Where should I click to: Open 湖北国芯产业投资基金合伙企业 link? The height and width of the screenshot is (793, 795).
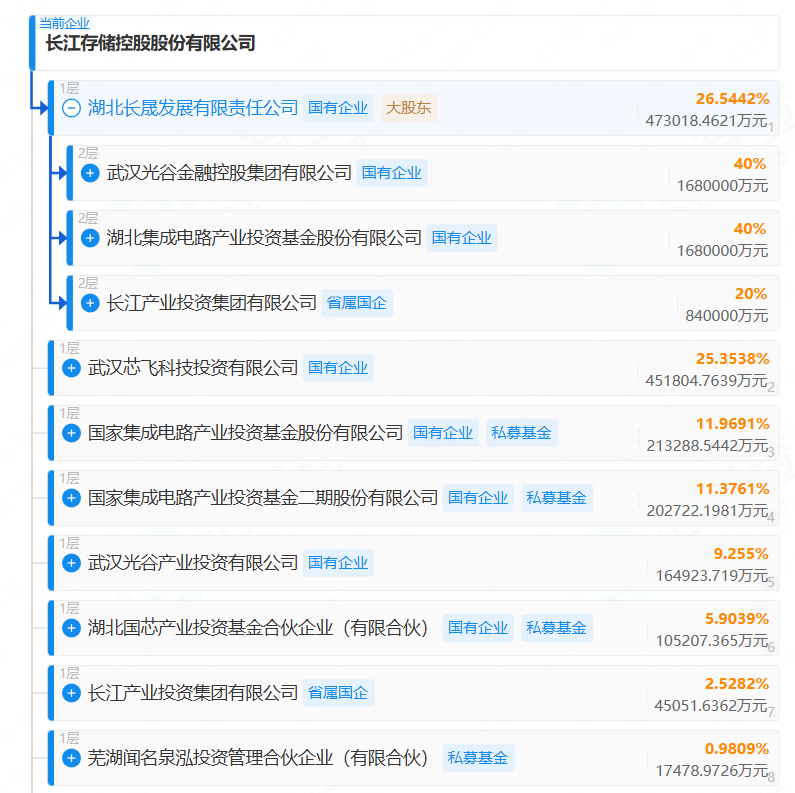point(258,628)
